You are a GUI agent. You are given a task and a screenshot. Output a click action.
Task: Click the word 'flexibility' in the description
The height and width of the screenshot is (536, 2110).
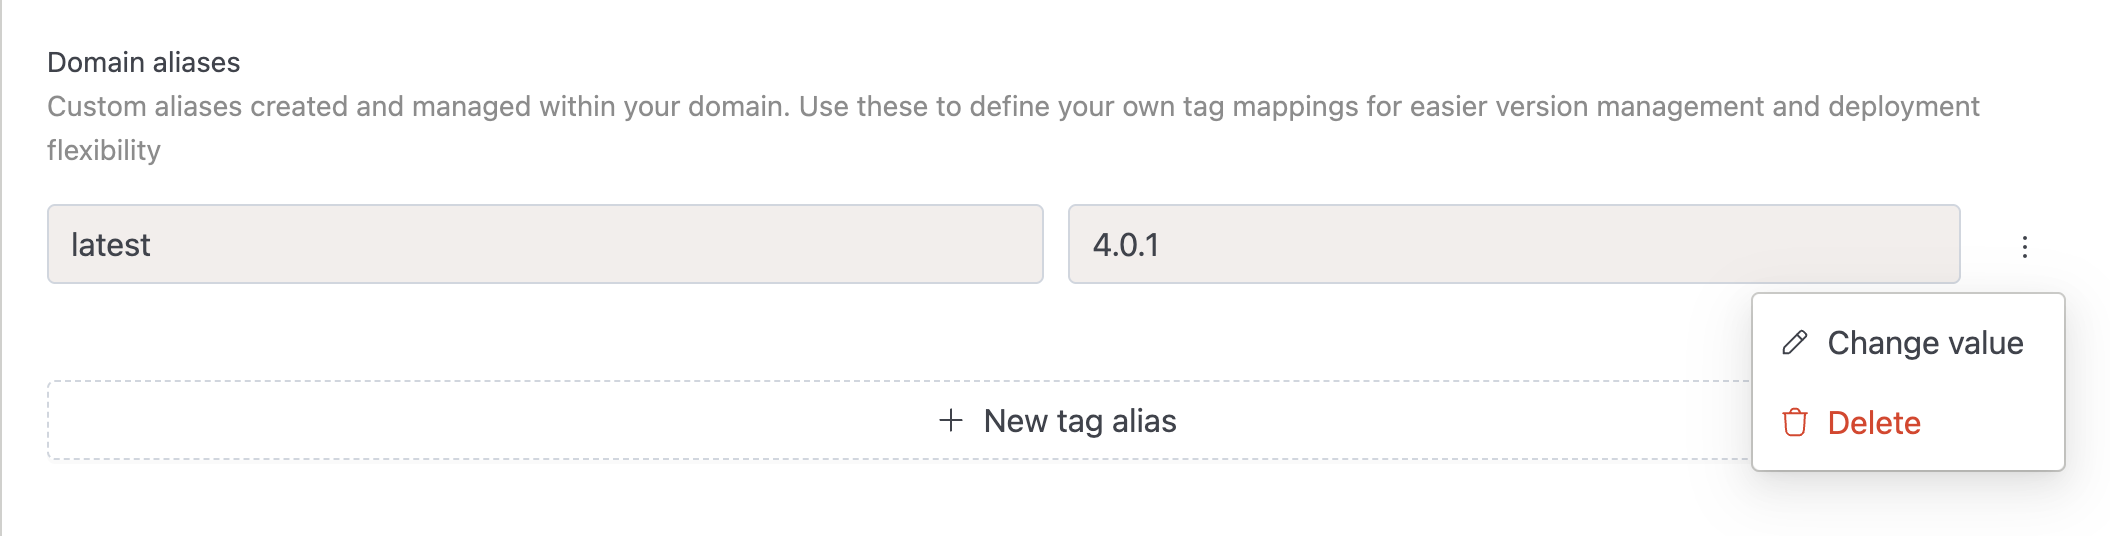click(104, 150)
